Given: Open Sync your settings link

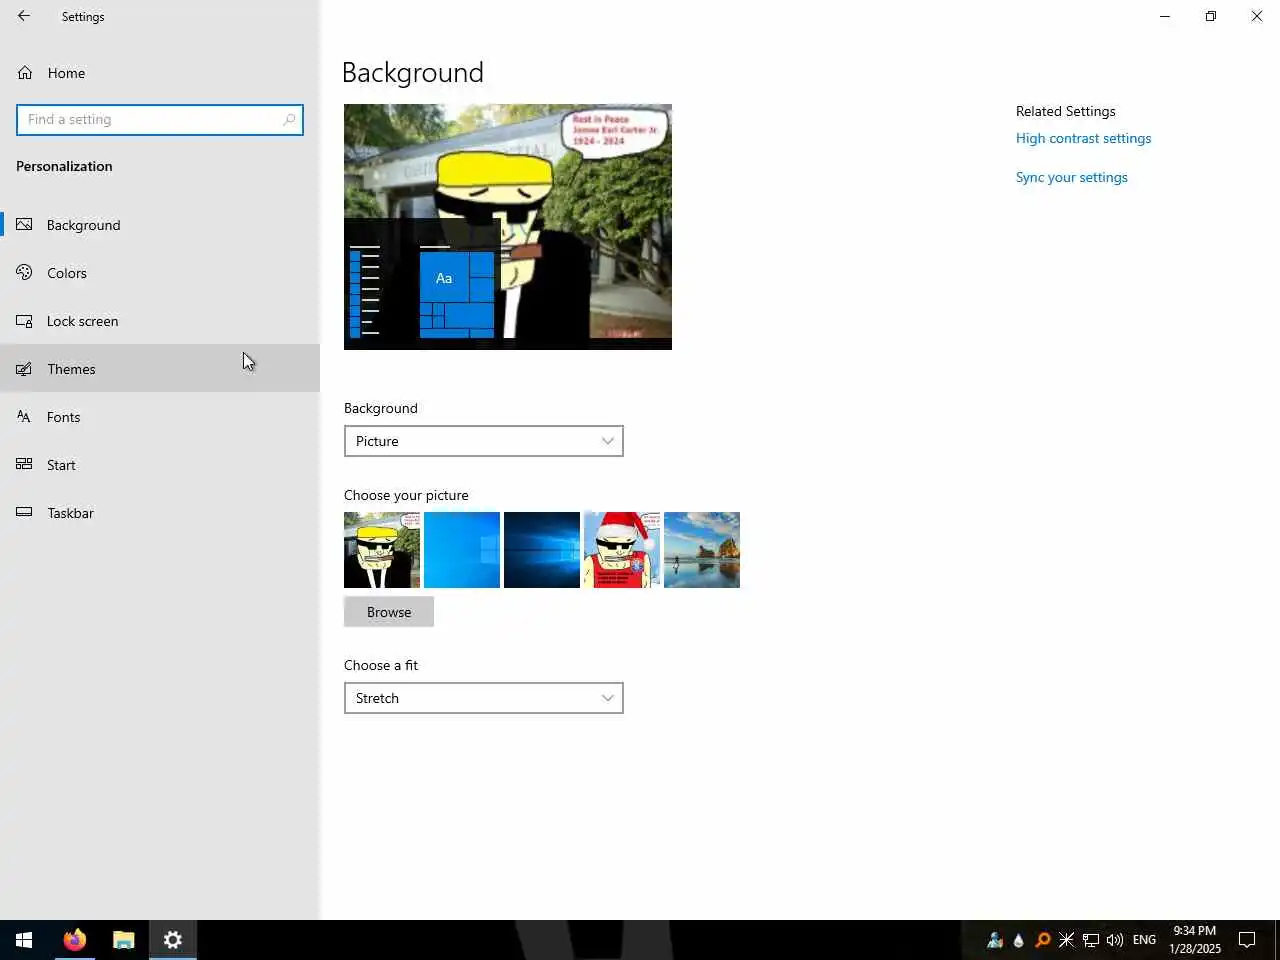Looking at the screenshot, I should 1072,177.
